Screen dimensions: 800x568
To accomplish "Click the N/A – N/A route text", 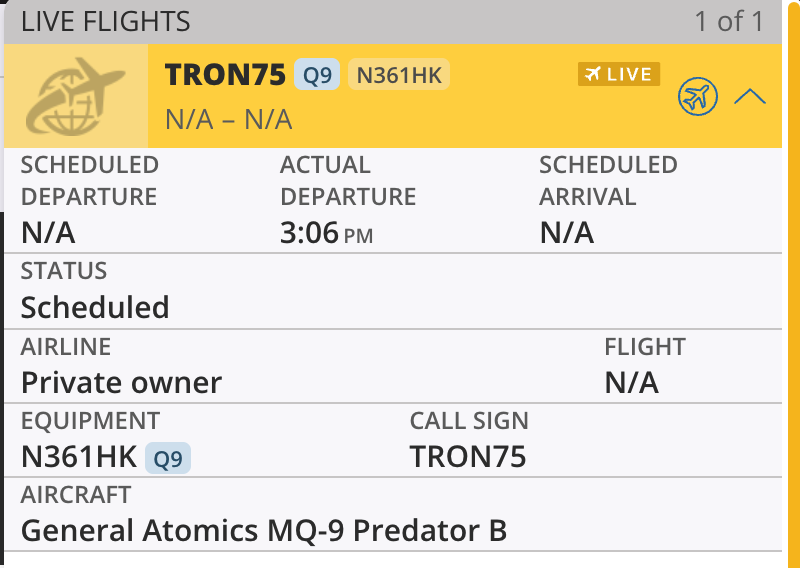I will click(x=228, y=120).
